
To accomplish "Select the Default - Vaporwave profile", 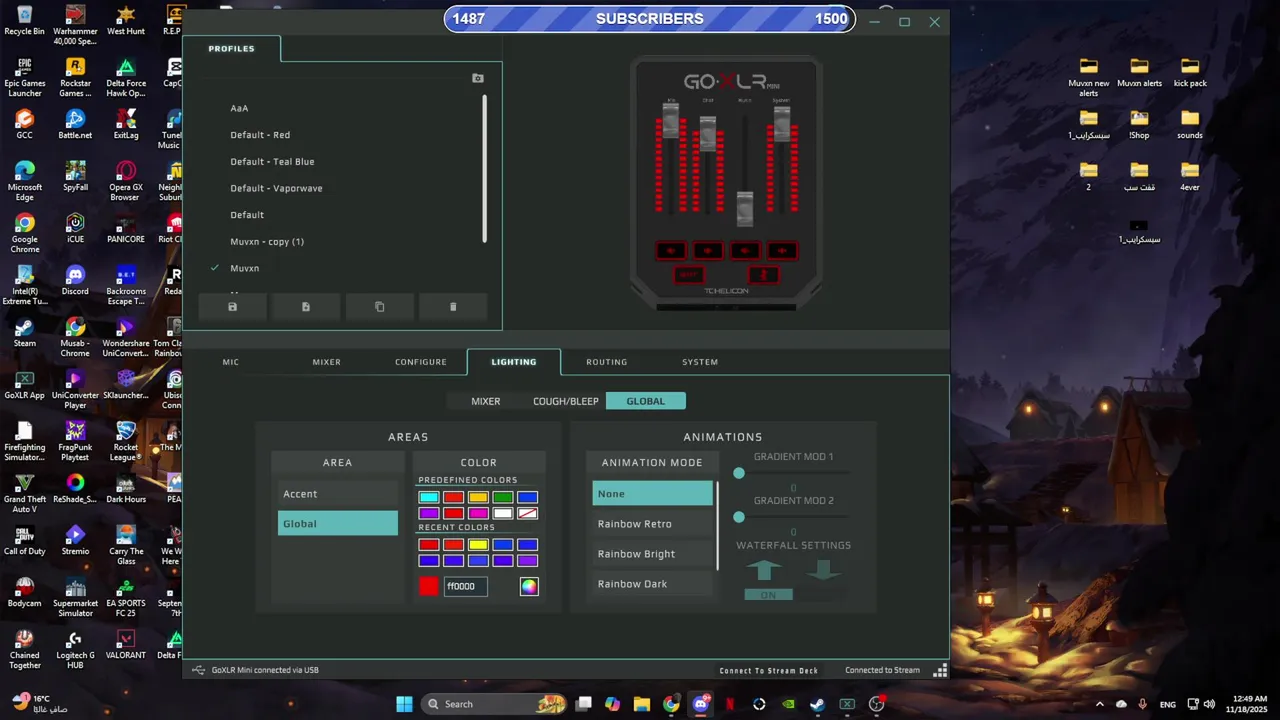I will [276, 188].
